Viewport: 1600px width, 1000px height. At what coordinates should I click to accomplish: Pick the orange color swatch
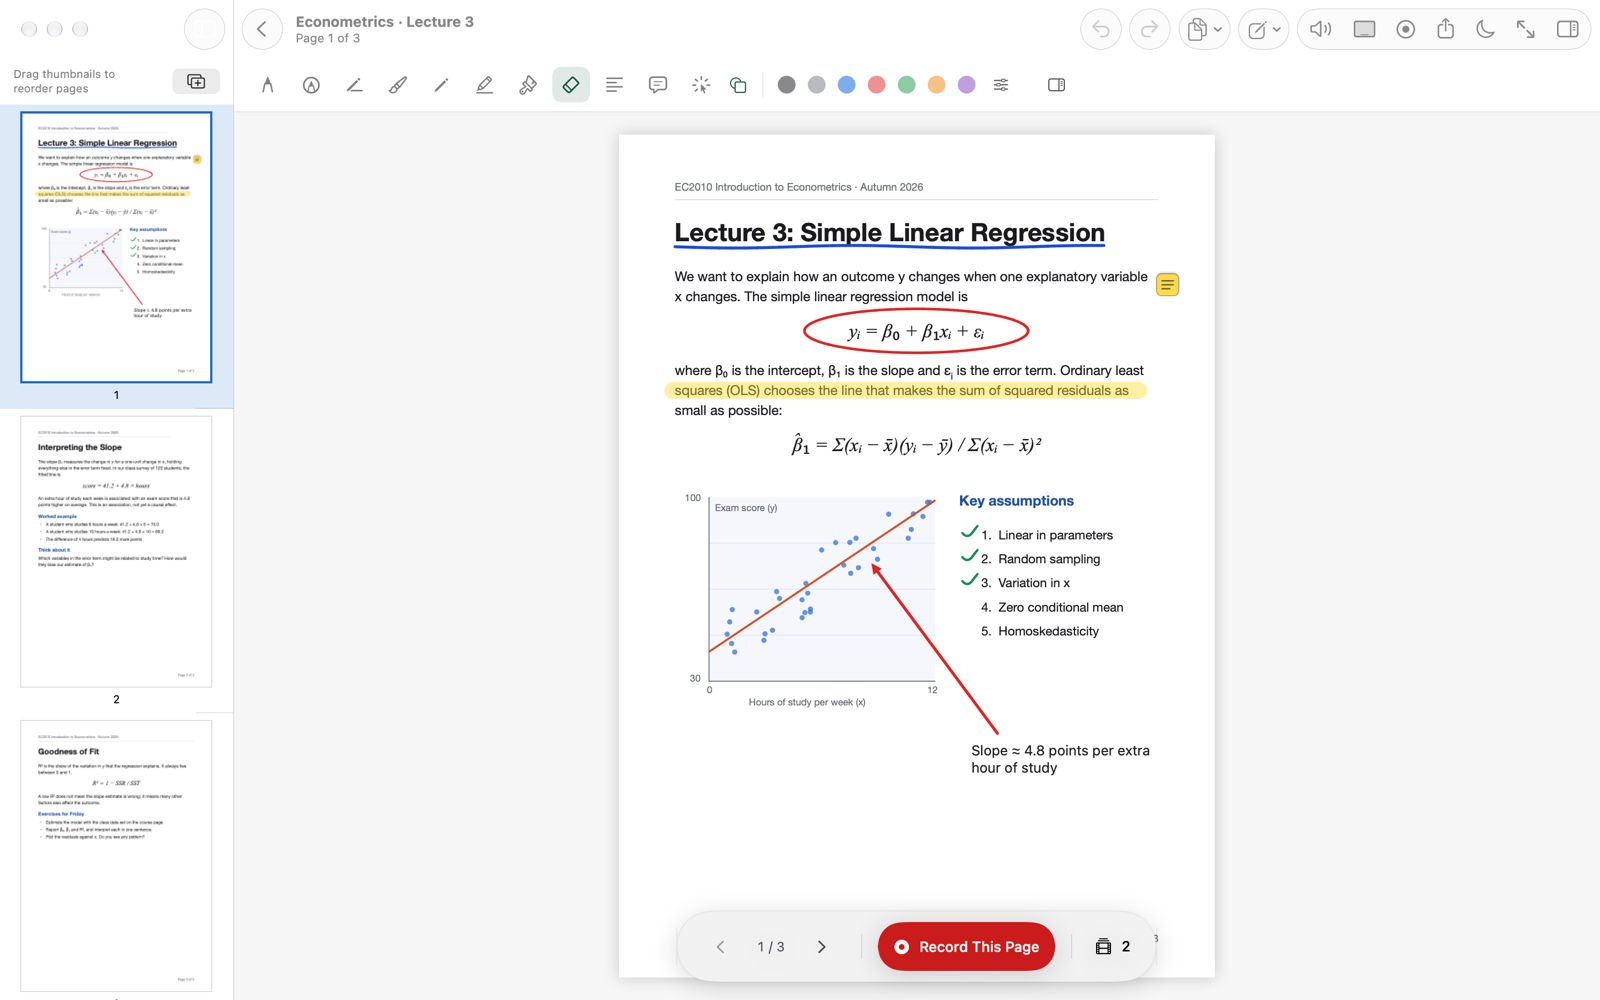(x=937, y=85)
